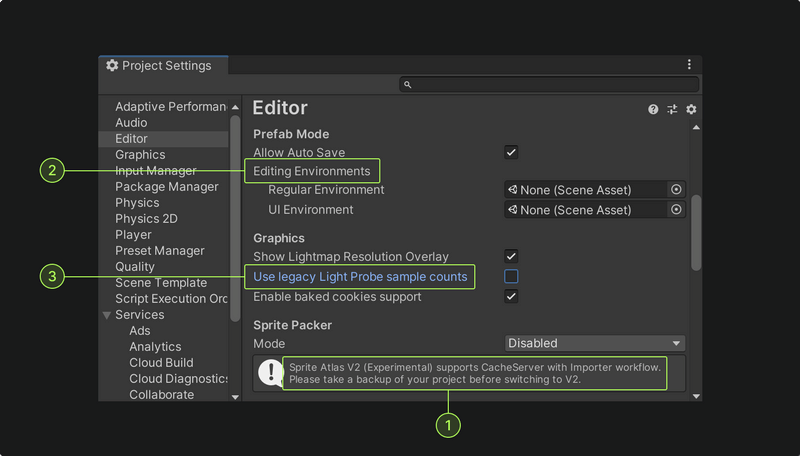Click the three-dot window options menu
Screen dimensions: 800x456
689,65
